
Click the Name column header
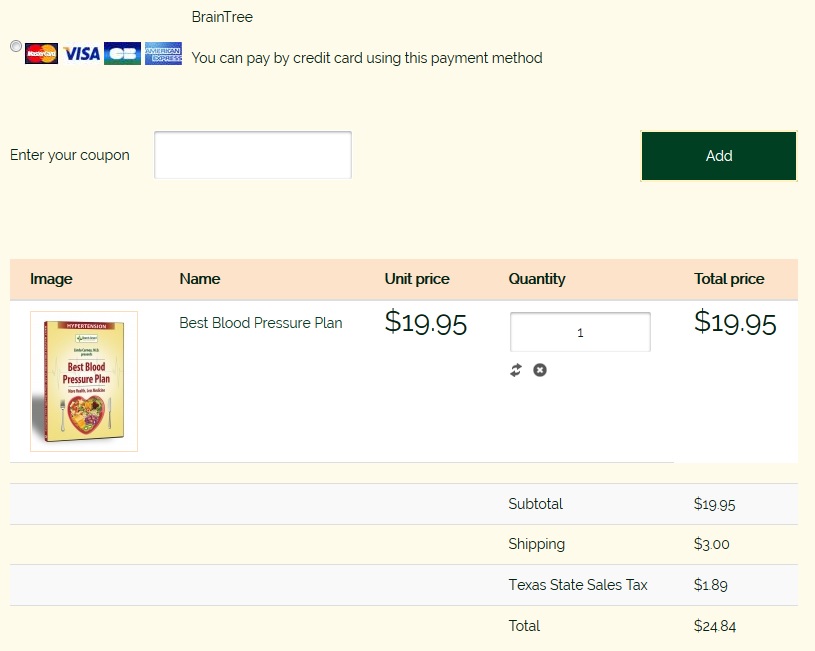[x=200, y=279]
